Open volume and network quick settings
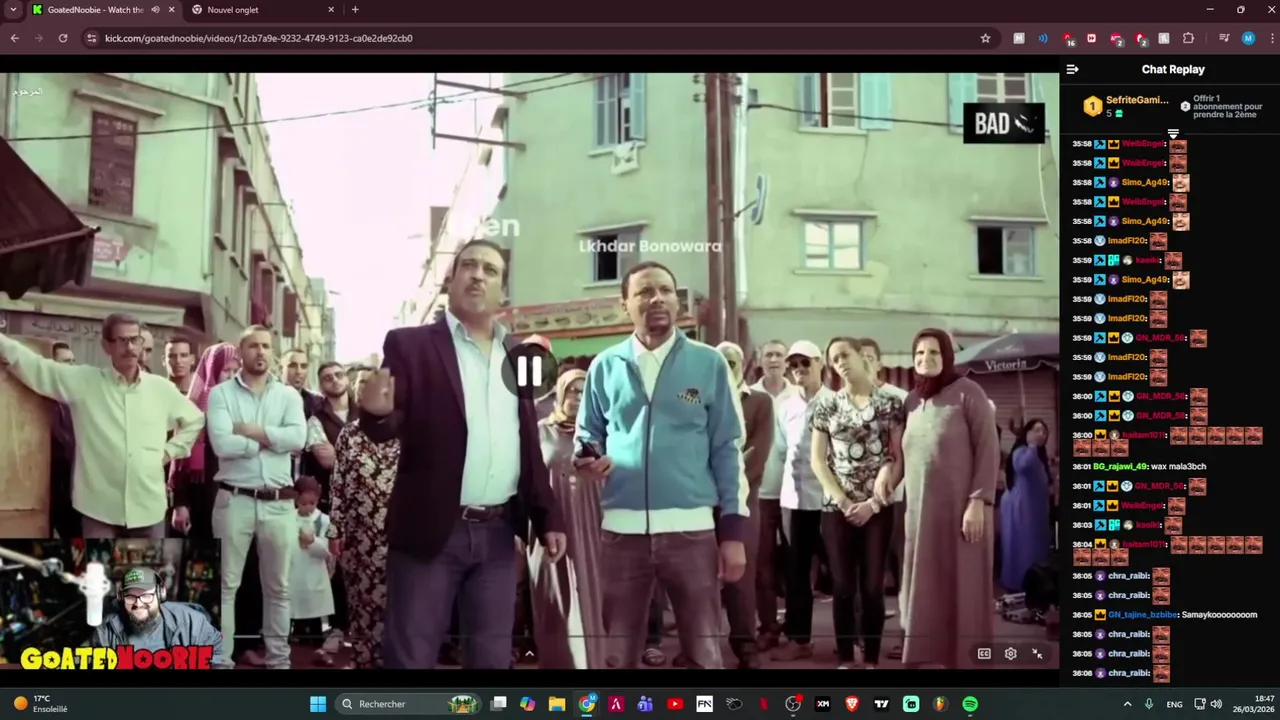Image resolution: width=1280 pixels, height=720 pixels. [x=1210, y=704]
